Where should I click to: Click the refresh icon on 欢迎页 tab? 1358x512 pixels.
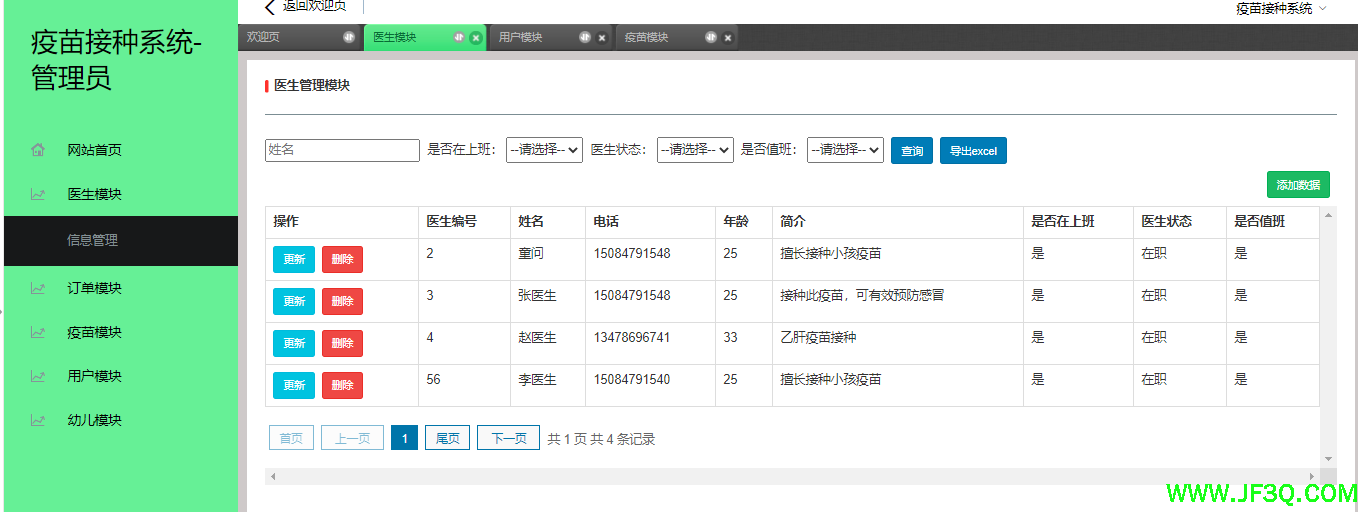(349, 37)
